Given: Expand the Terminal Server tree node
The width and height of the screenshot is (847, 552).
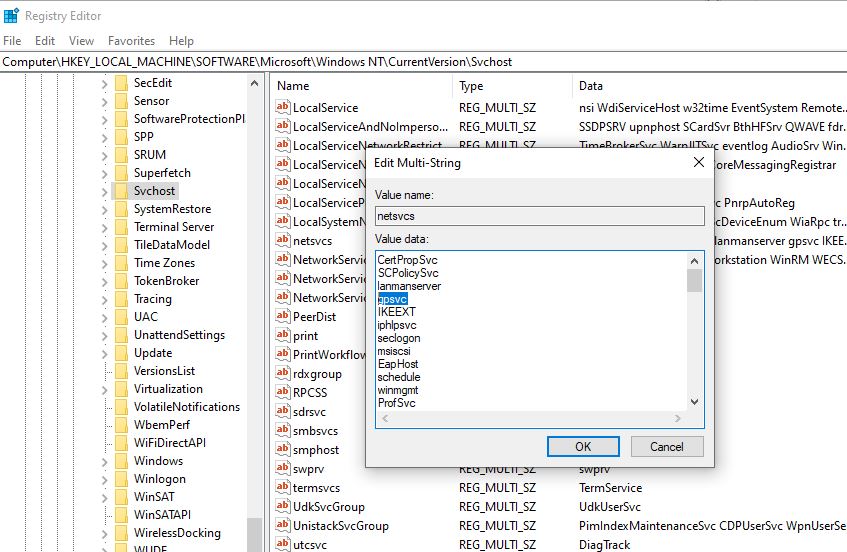Looking at the screenshot, I should [x=104, y=227].
